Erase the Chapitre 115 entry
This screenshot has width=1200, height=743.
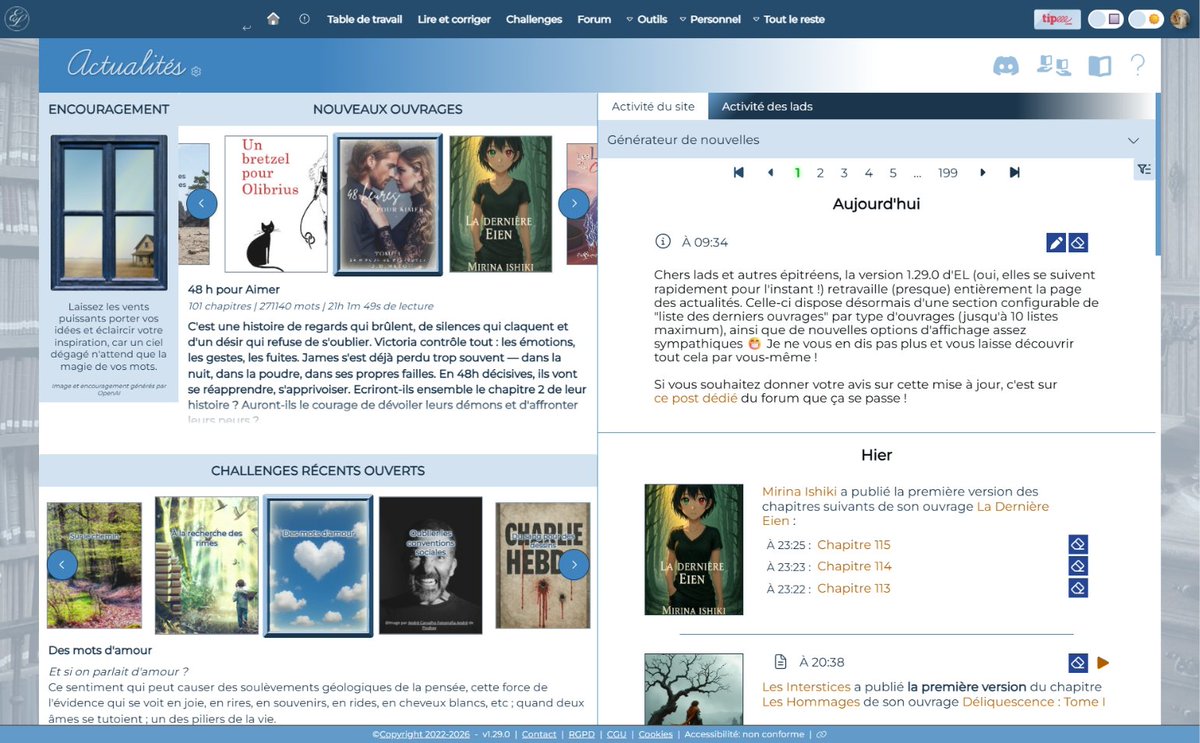1078,545
